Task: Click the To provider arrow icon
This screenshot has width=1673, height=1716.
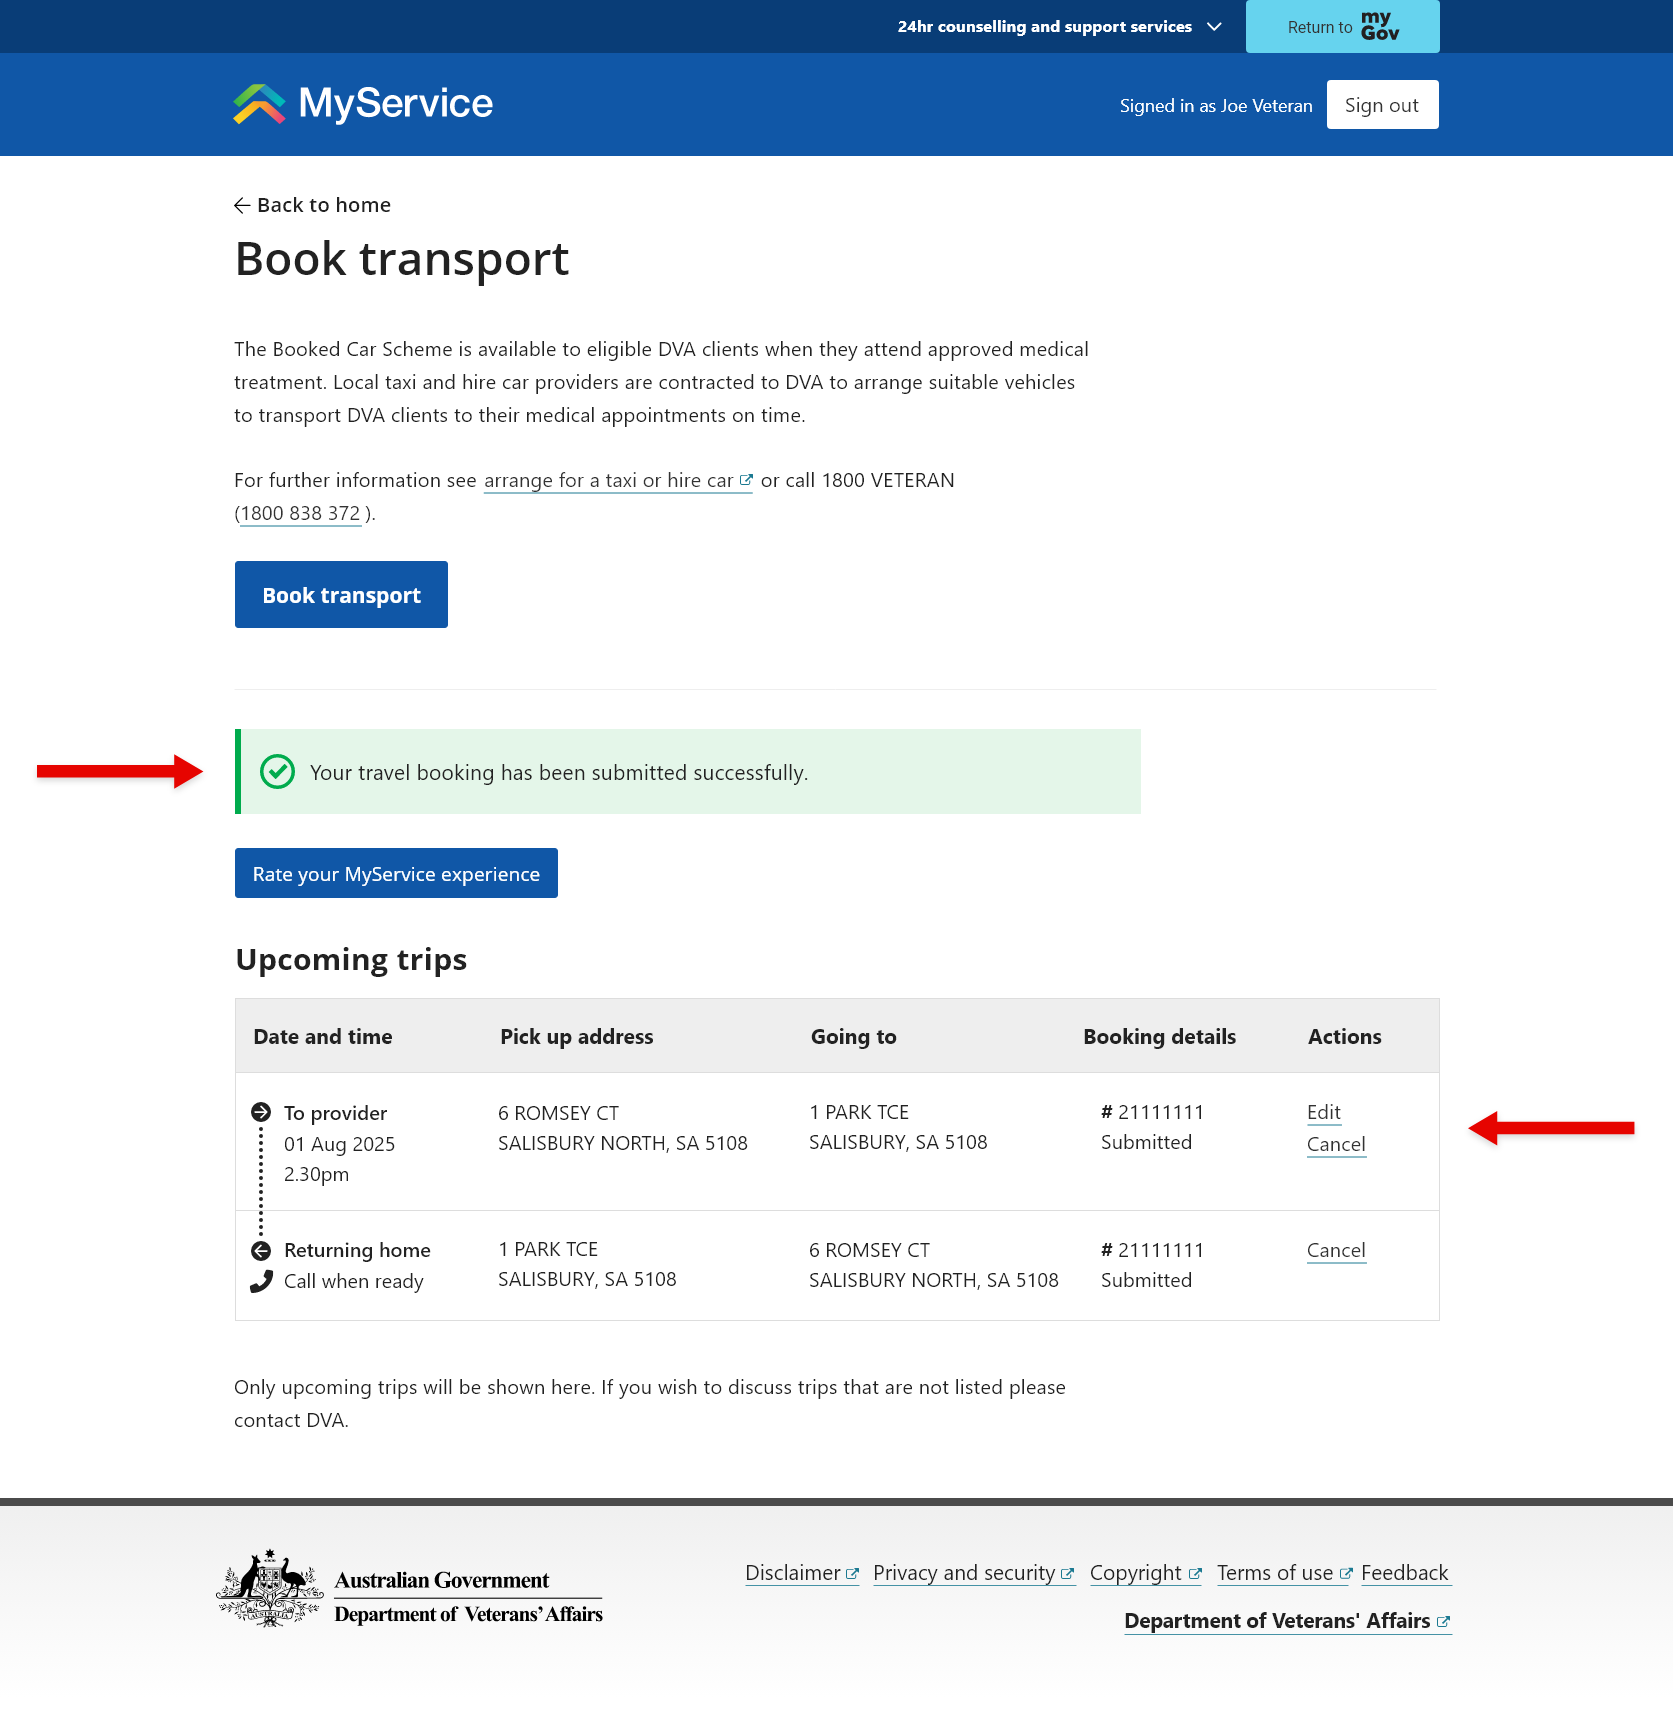Action: pos(261,1112)
